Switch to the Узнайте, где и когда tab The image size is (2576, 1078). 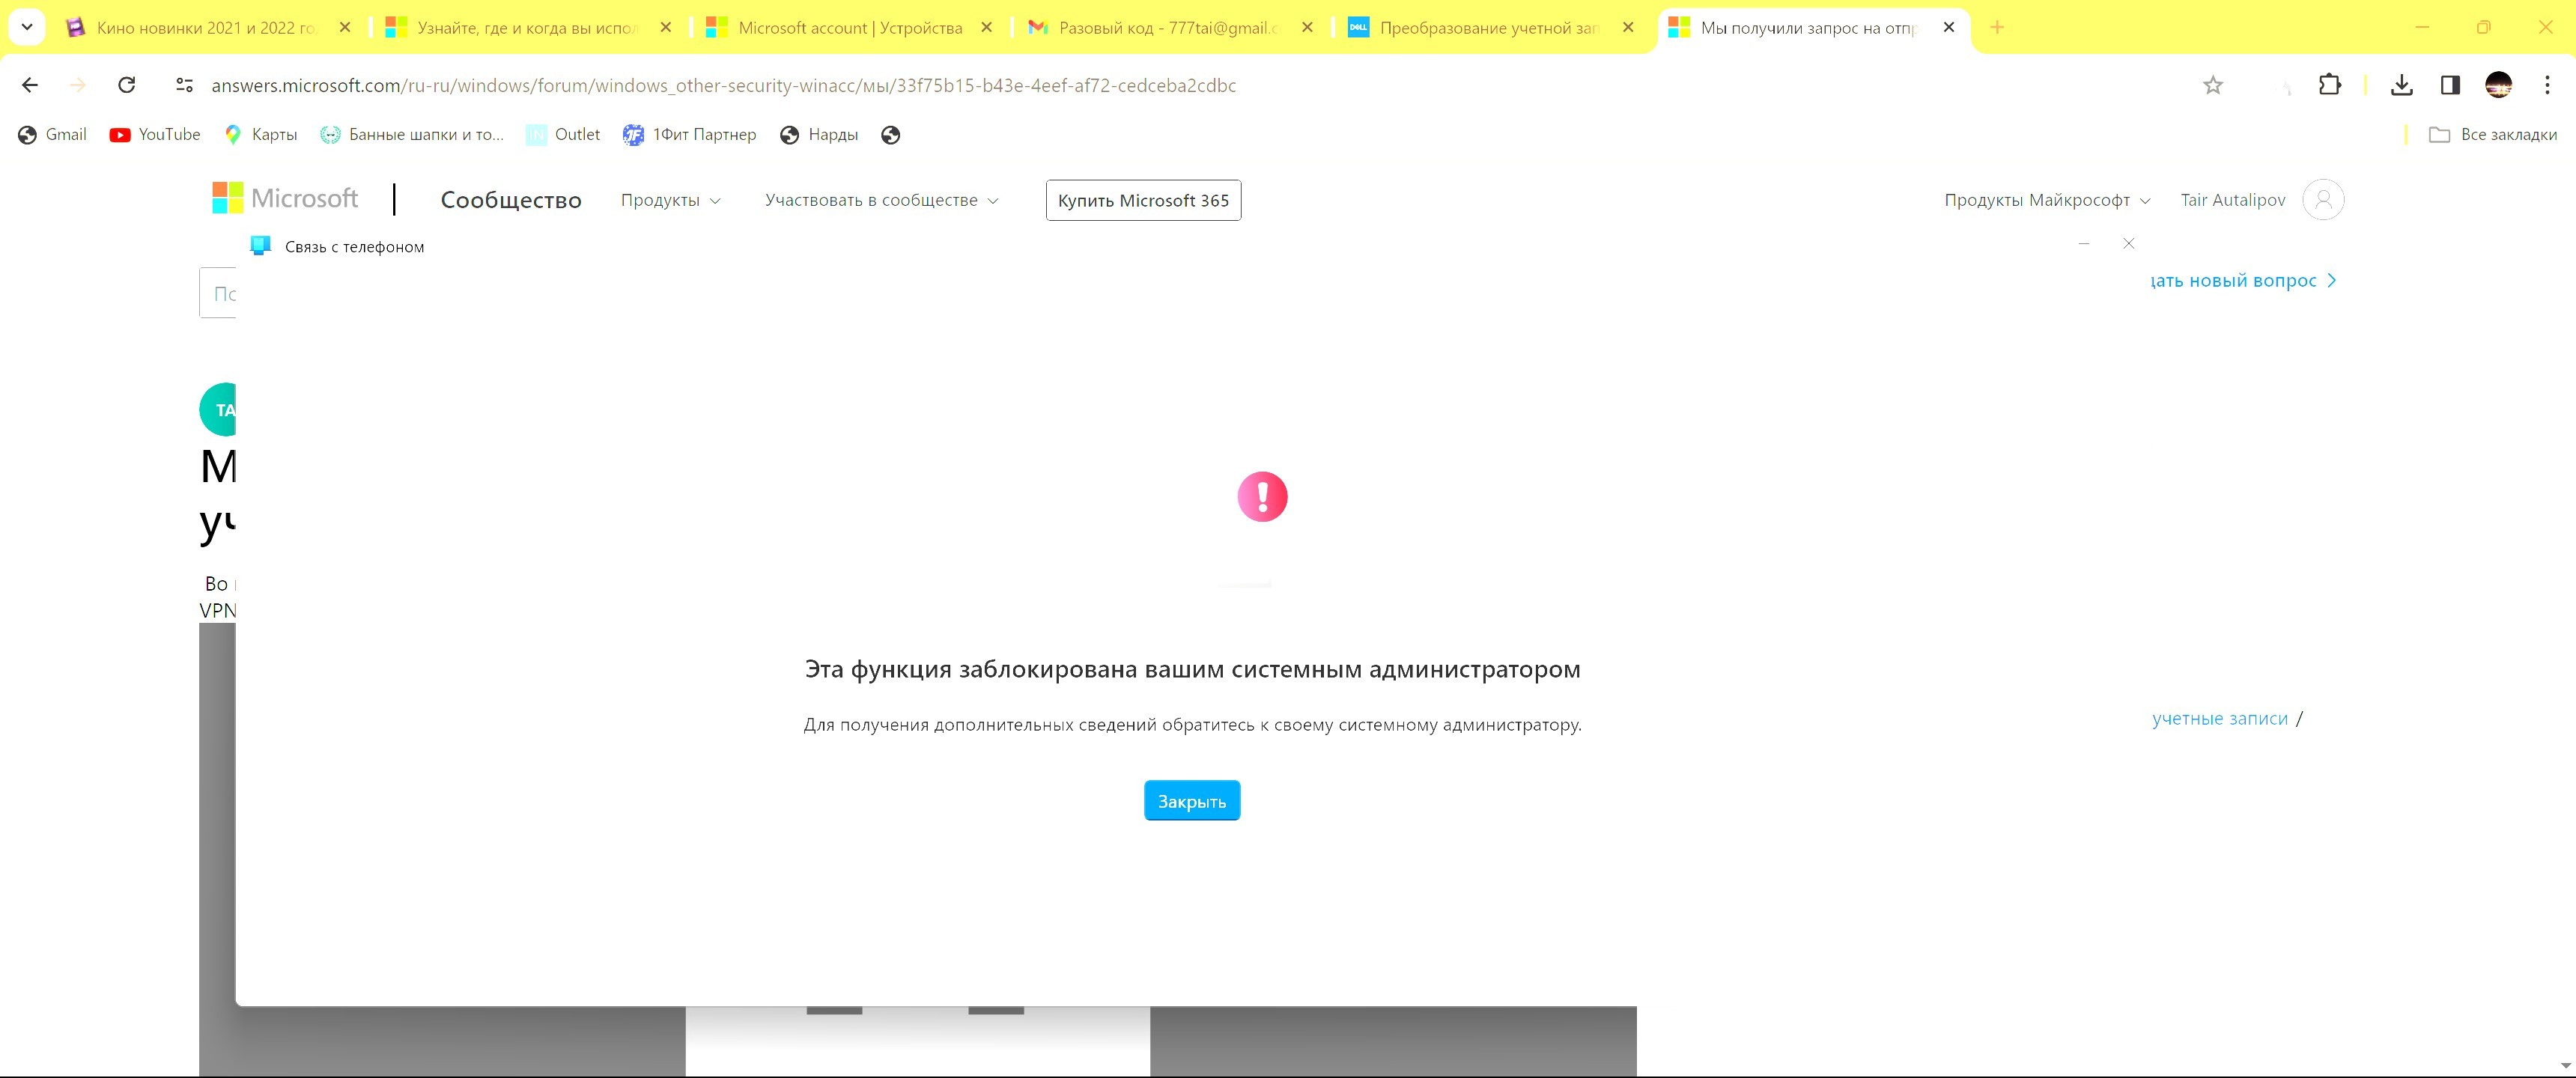click(527, 28)
